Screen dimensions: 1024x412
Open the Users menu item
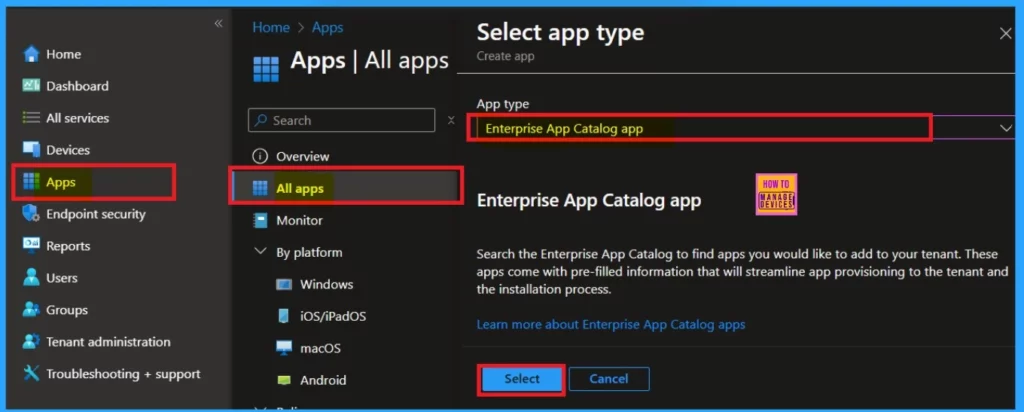click(x=61, y=278)
